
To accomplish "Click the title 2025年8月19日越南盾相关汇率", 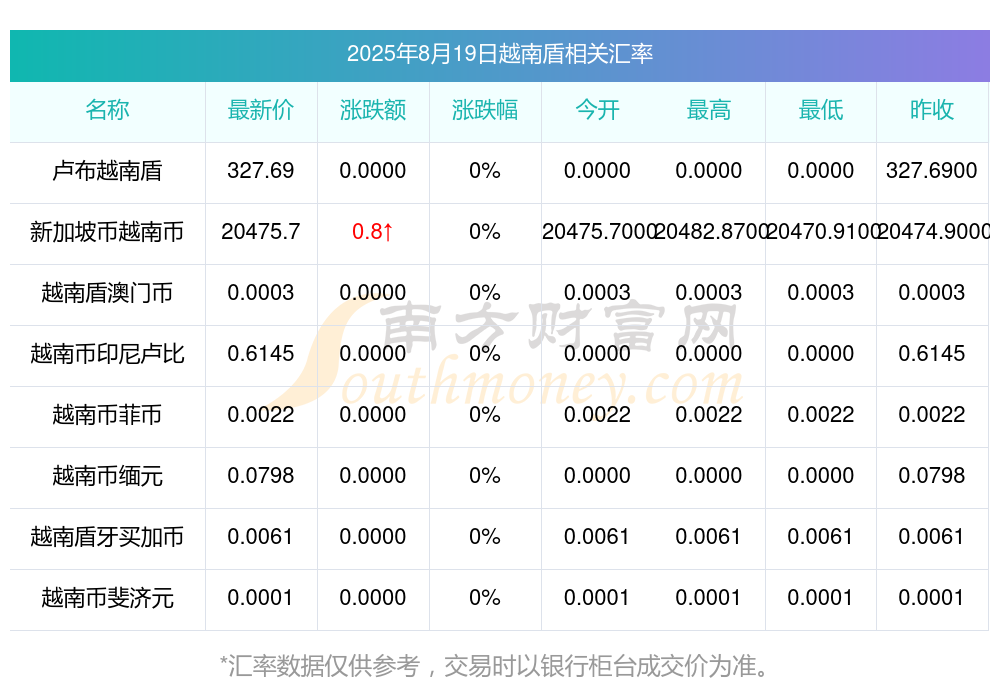I will [x=499, y=54].
